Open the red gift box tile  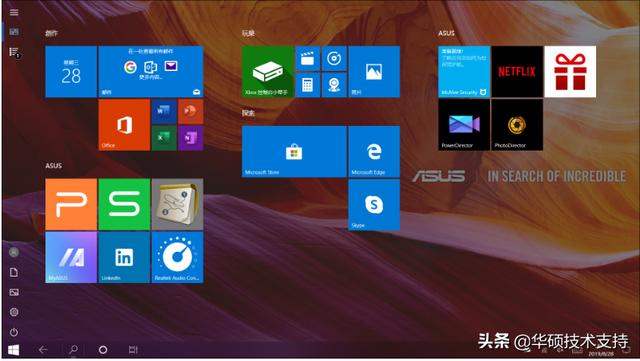pyautogui.click(x=570, y=71)
